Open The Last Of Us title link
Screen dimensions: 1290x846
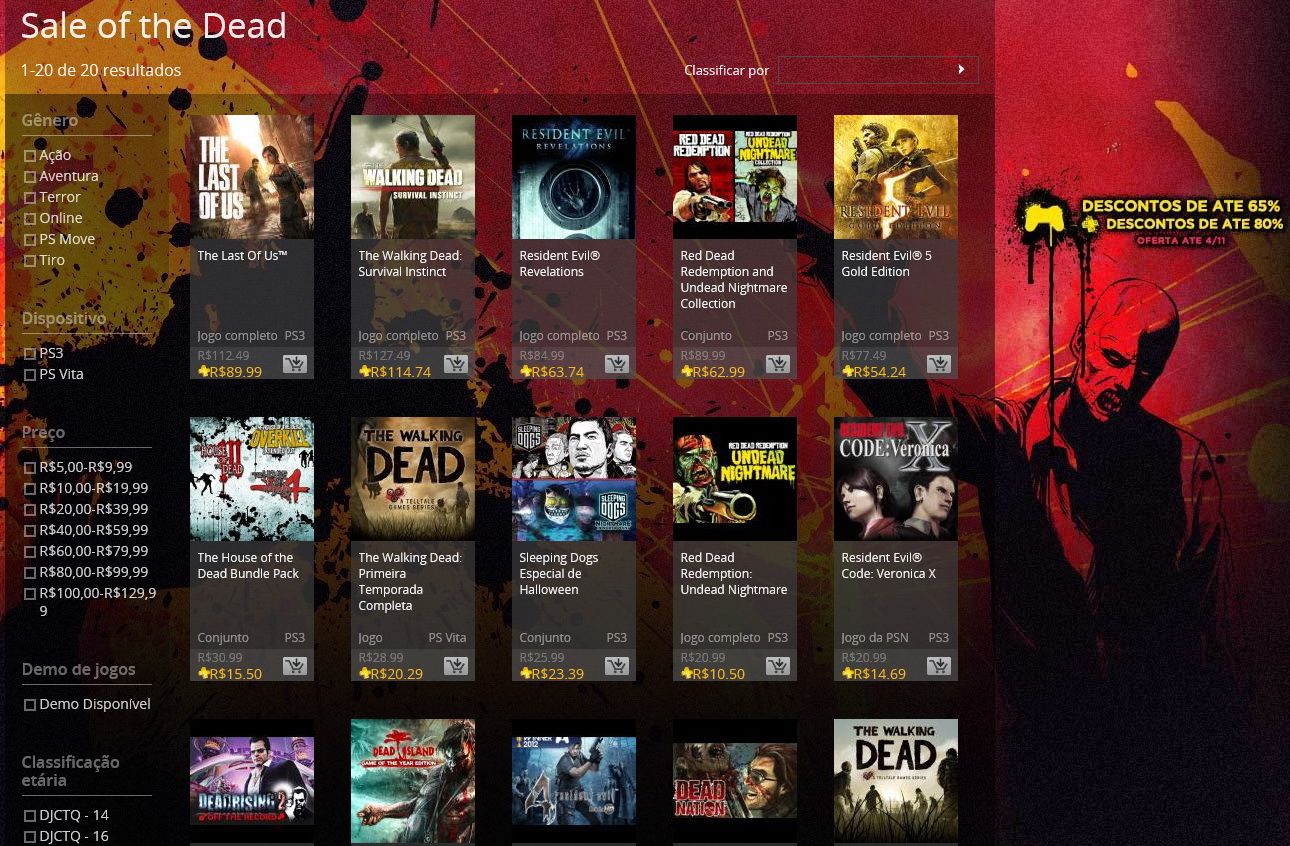click(x=242, y=256)
